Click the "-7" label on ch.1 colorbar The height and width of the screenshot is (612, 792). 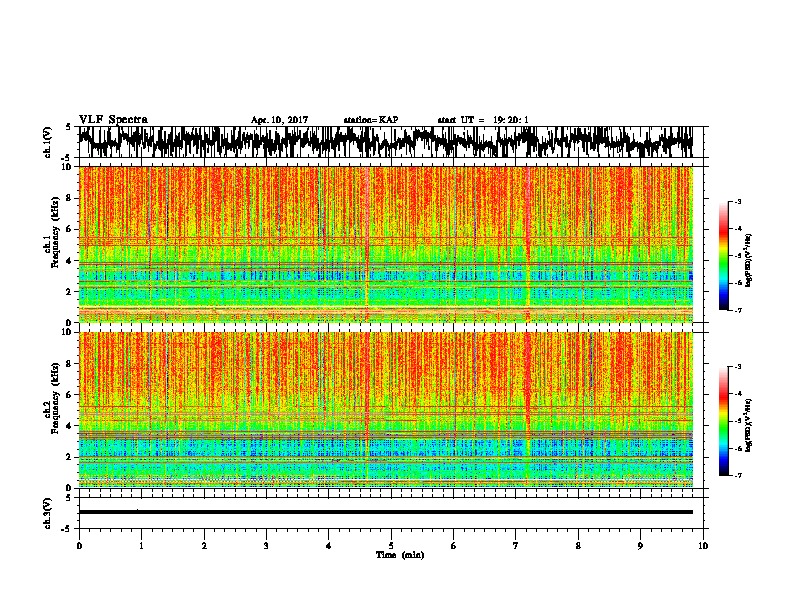tap(737, 310)
